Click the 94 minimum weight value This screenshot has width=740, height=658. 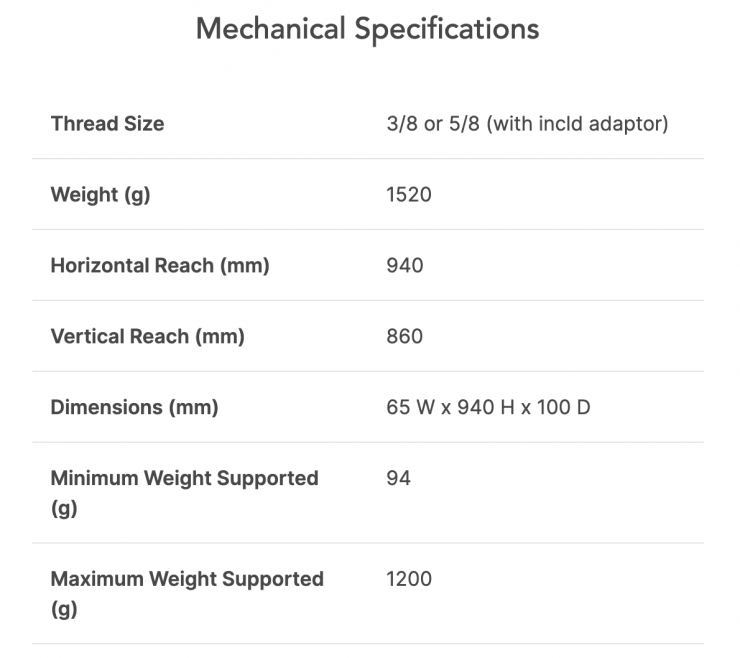click(398, 479)
